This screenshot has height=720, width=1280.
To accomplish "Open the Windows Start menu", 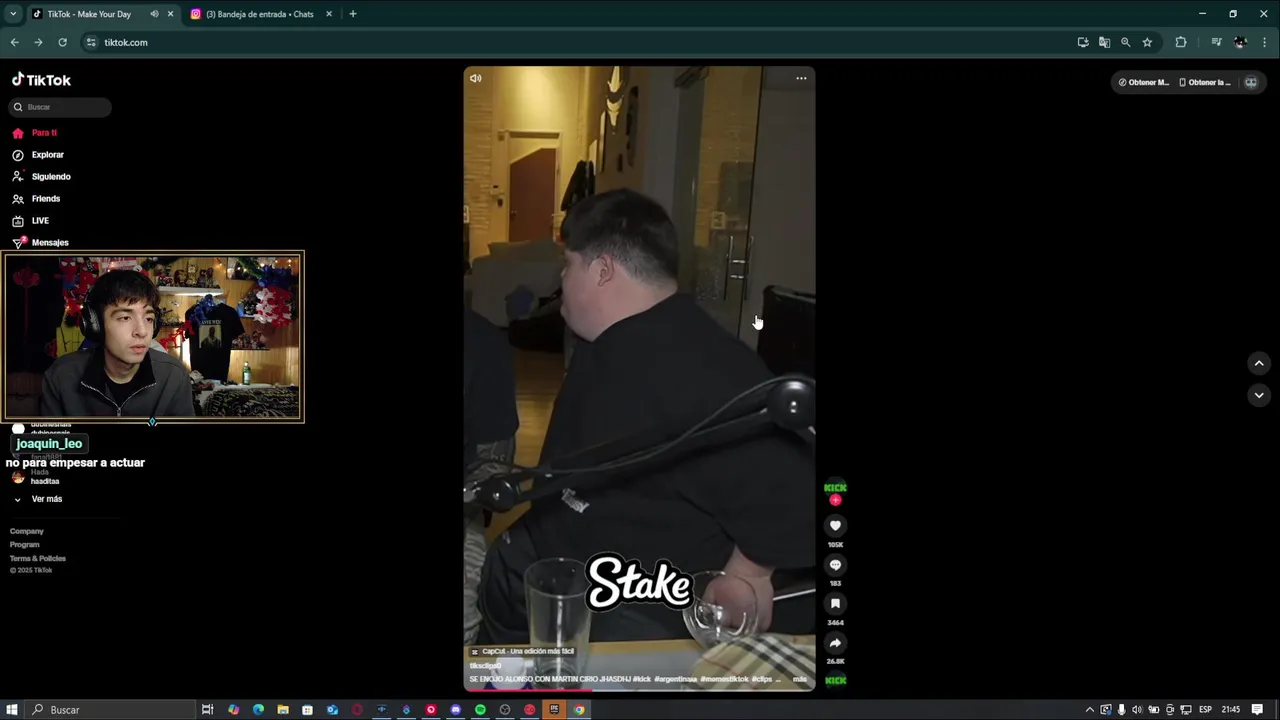I will (x=12, y=710).
